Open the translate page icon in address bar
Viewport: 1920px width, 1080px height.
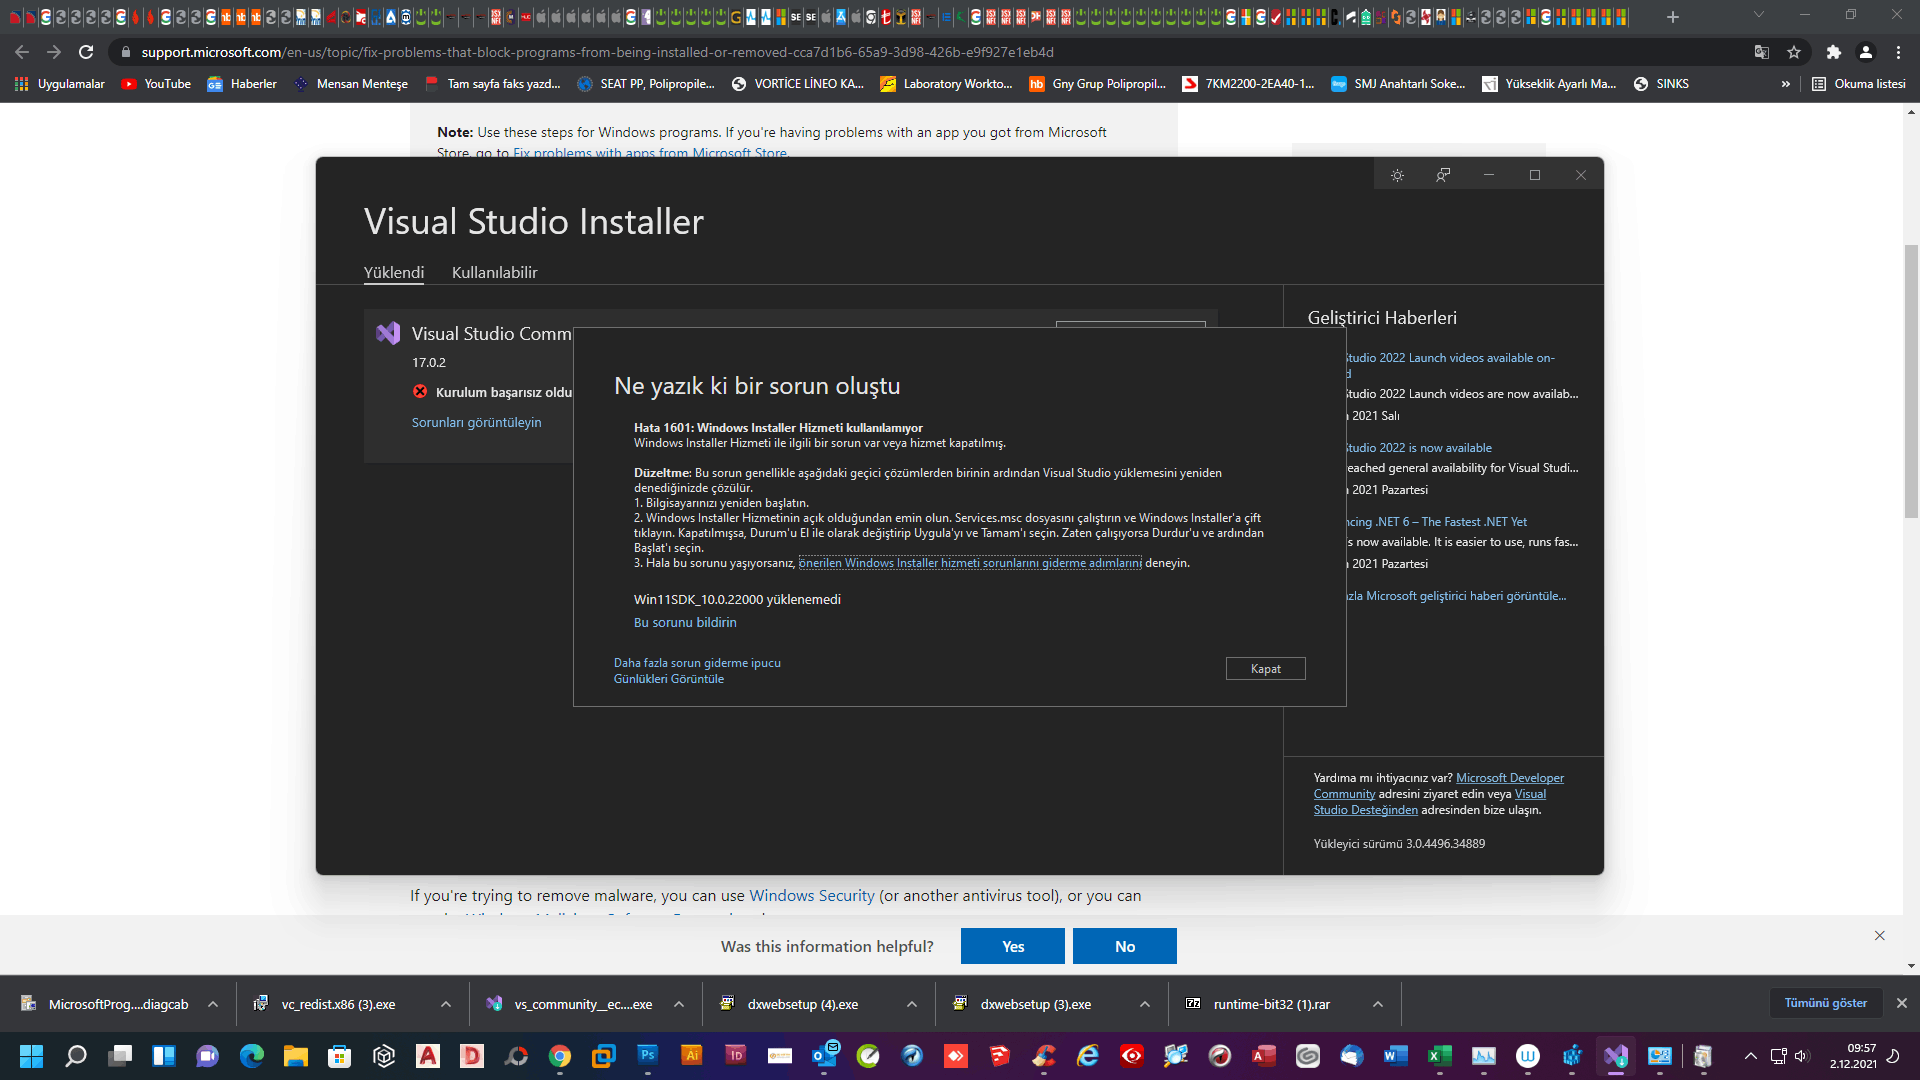tap(1762, 52)
